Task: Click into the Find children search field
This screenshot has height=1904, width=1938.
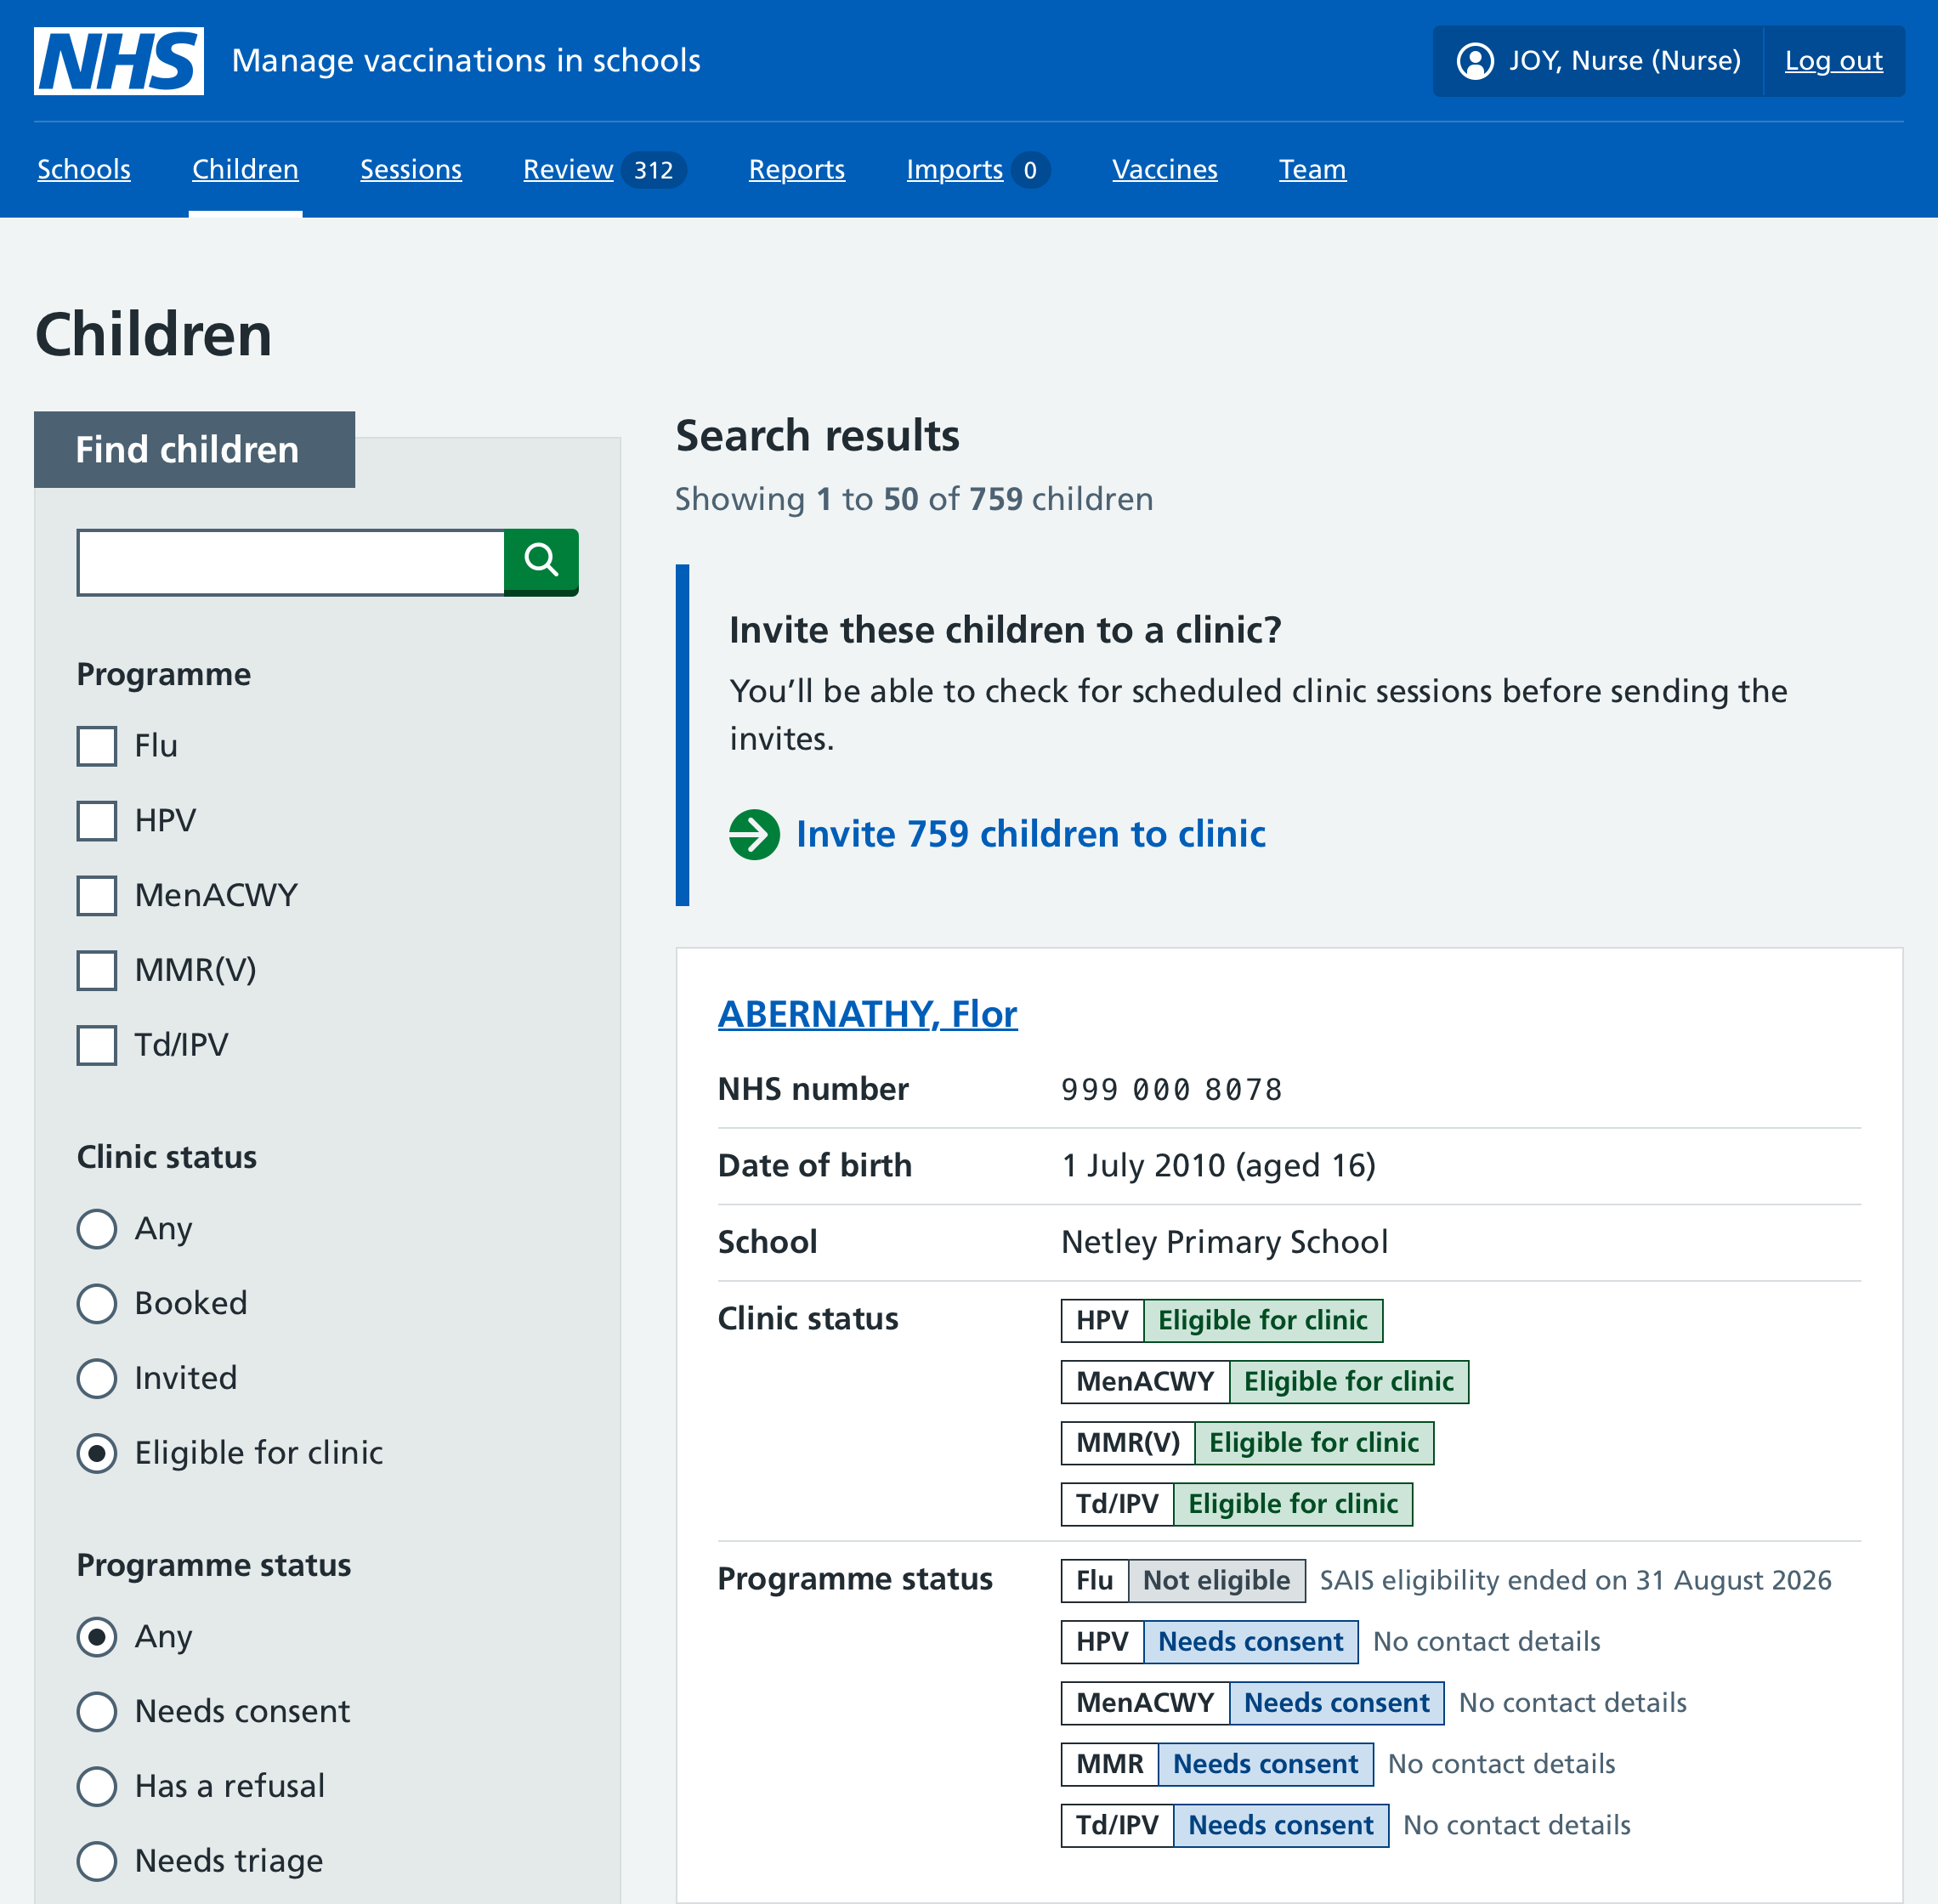Action: click(291, 562)
